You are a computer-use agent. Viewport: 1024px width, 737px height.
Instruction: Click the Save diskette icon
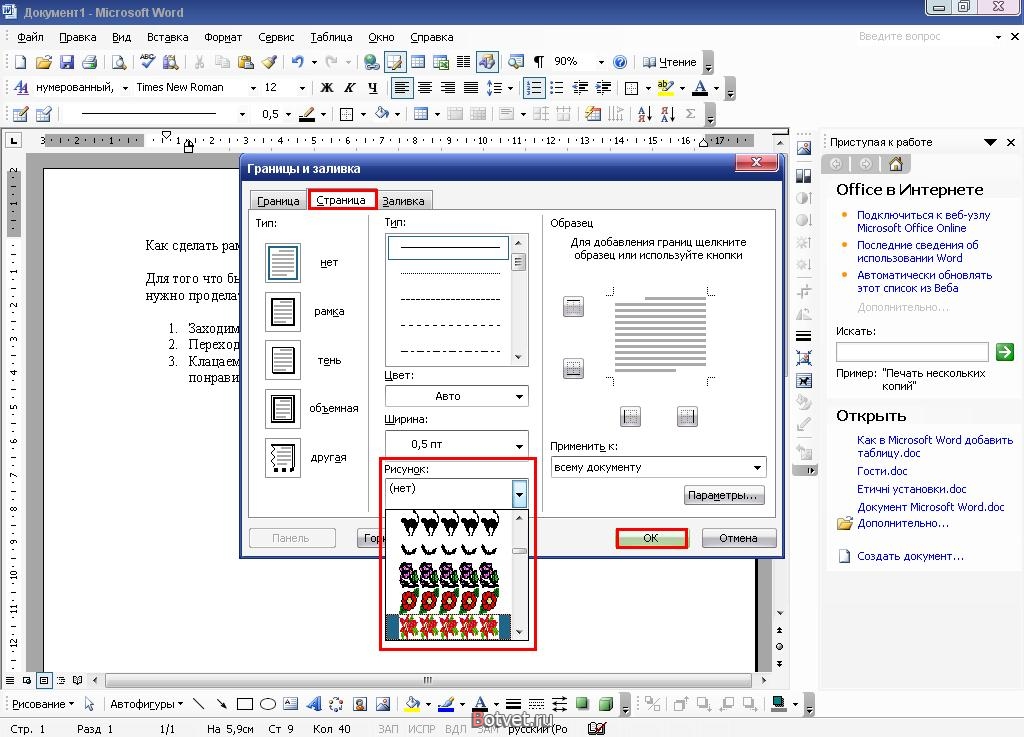67,62
